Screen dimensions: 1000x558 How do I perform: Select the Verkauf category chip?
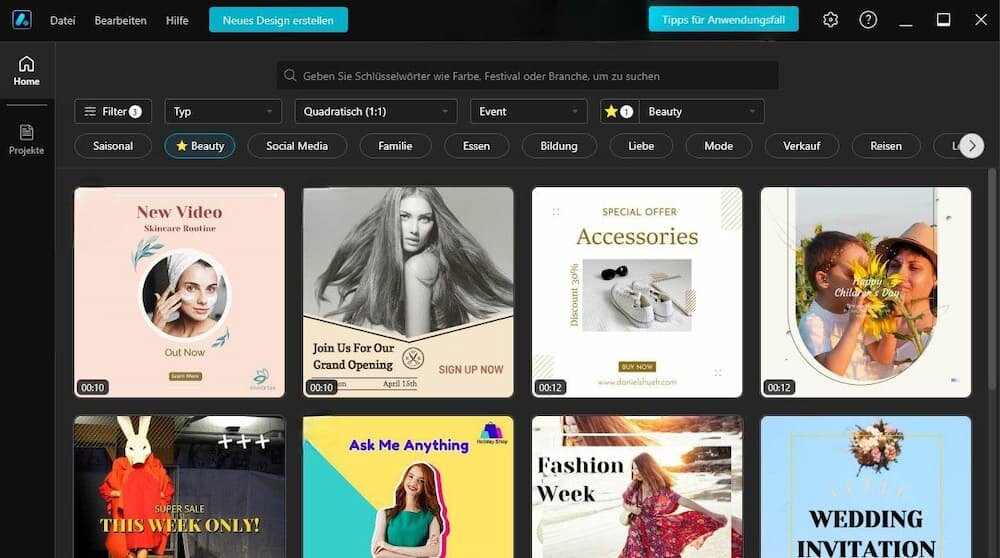click(802, 146)
